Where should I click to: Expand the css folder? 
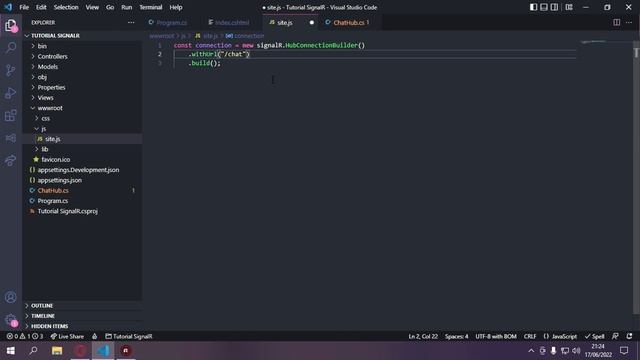[x=82, y=118]
